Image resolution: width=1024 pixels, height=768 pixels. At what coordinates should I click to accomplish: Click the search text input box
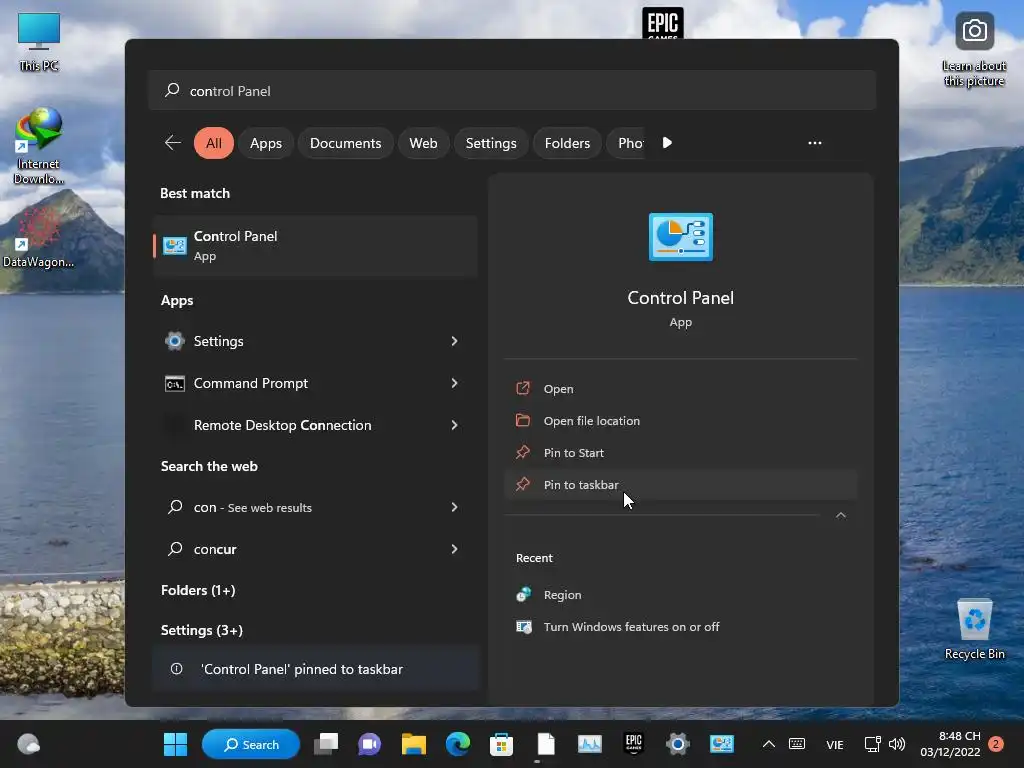tap(512, 90)
